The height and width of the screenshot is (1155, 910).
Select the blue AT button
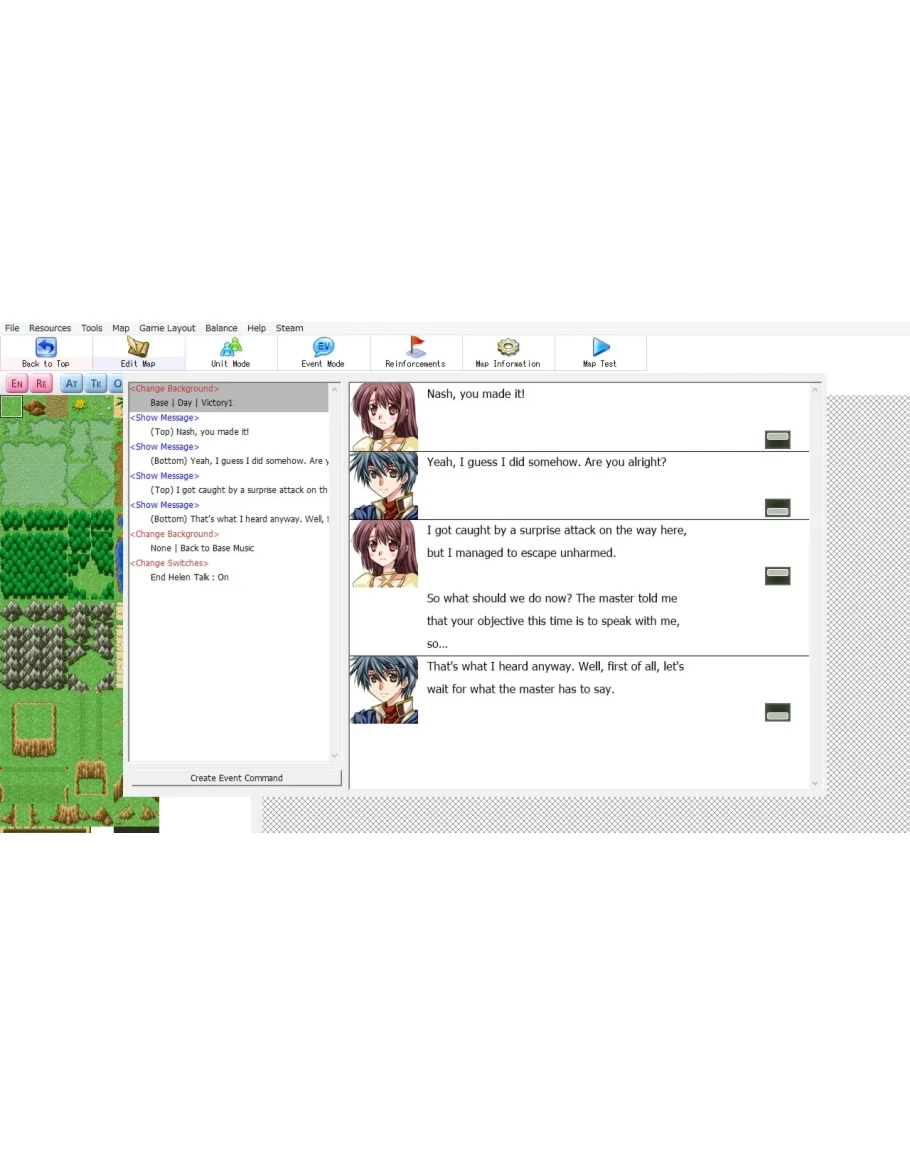71,384
